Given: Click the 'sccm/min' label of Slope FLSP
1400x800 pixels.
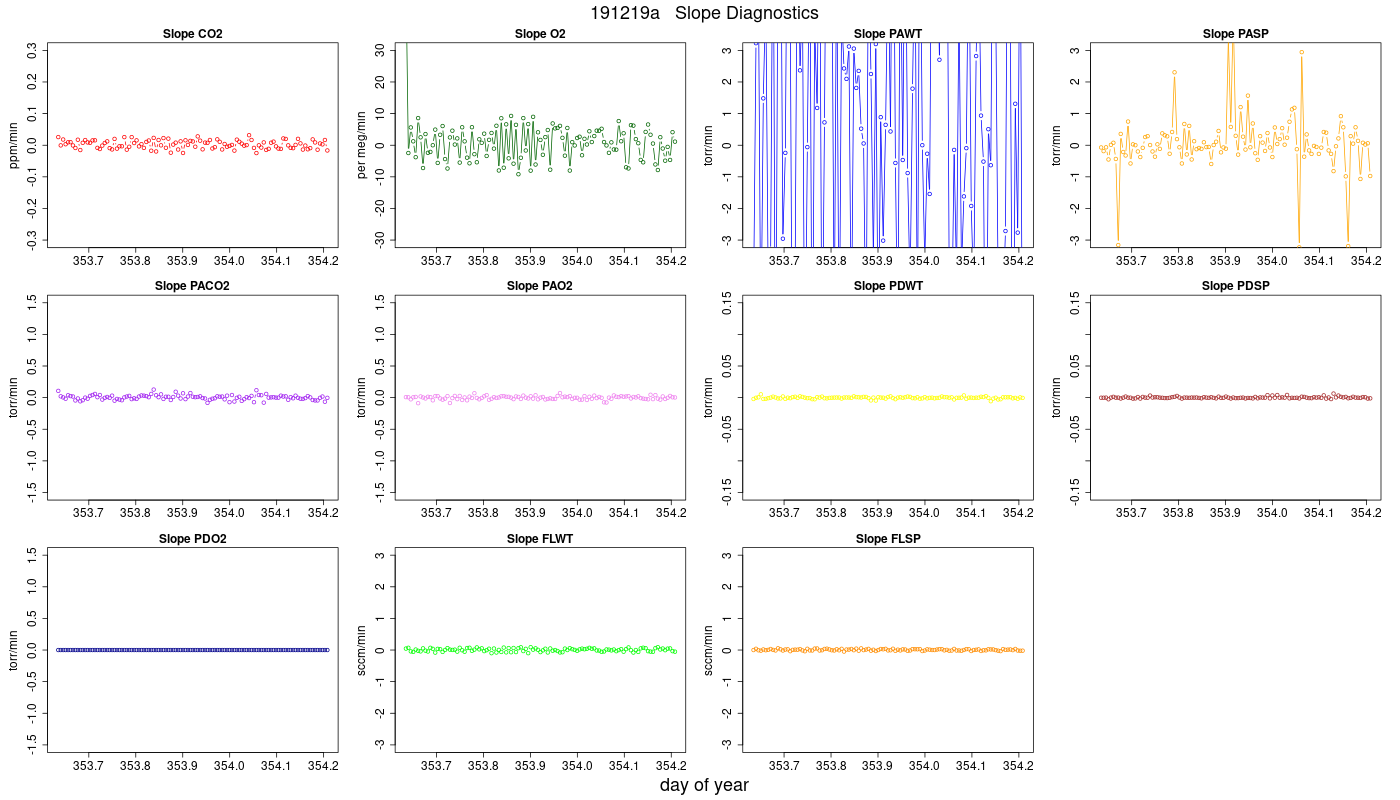Looking at the screenshot, I should coord(710,650).
